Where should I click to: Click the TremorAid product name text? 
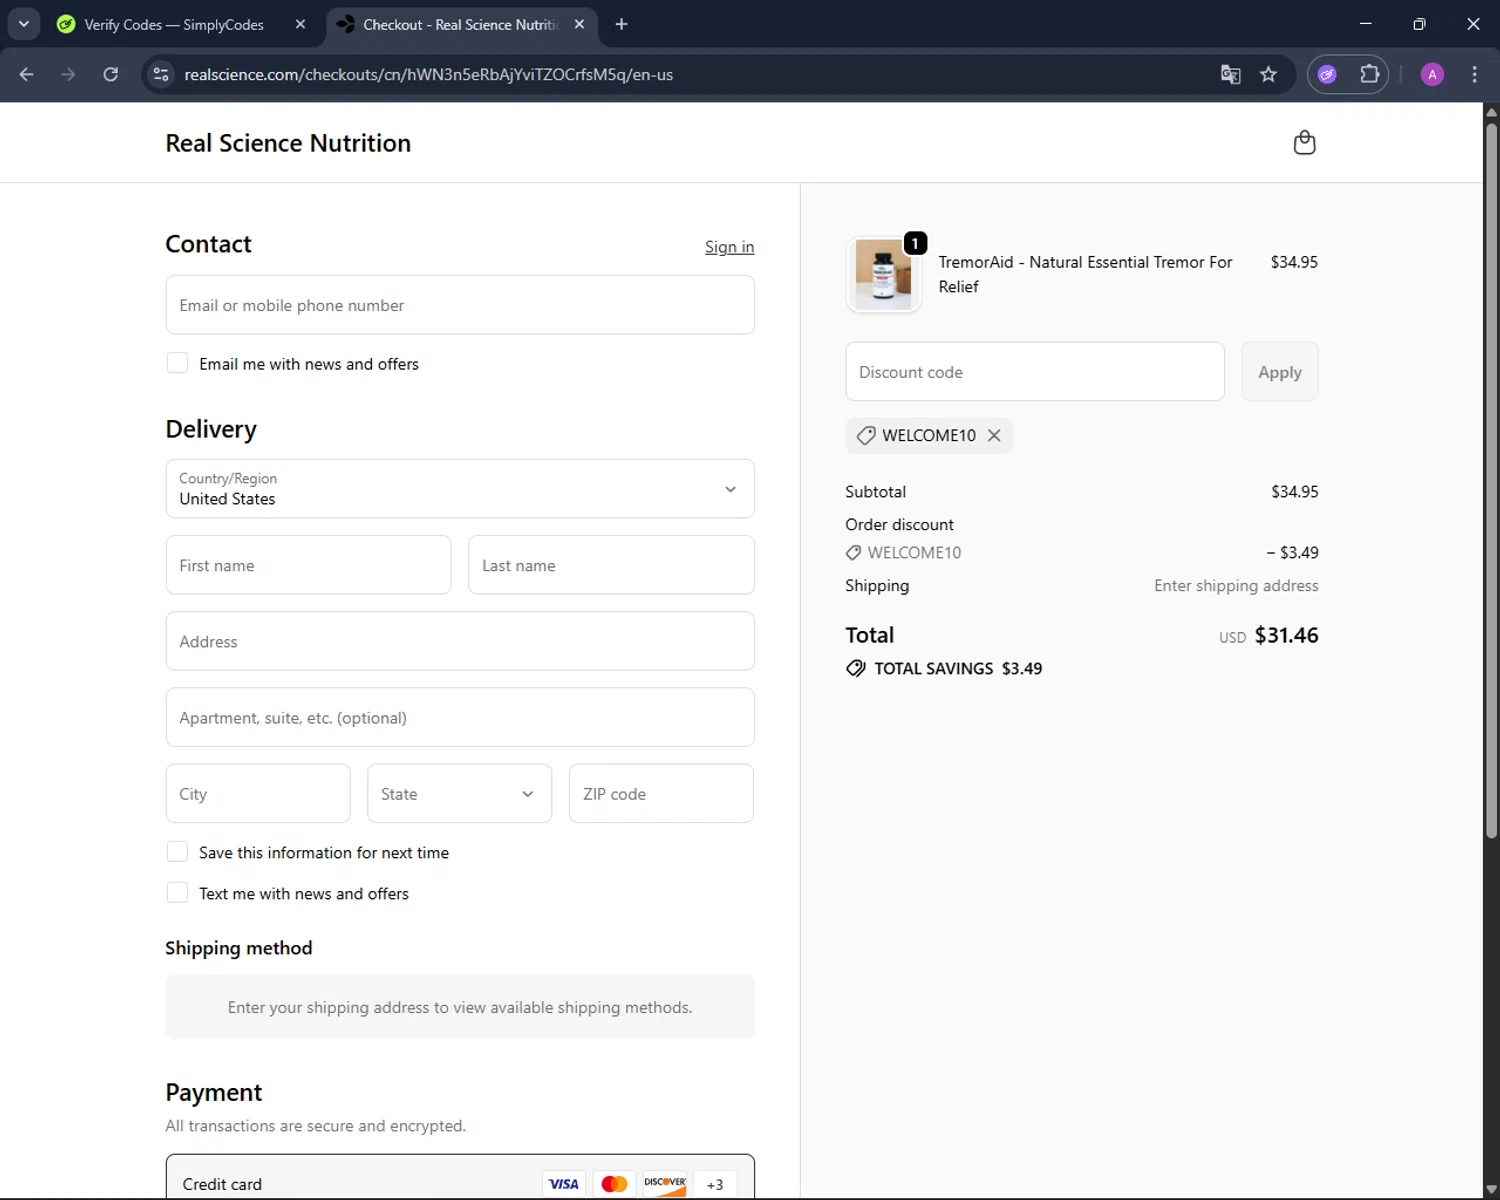[x=1085, y=274]
